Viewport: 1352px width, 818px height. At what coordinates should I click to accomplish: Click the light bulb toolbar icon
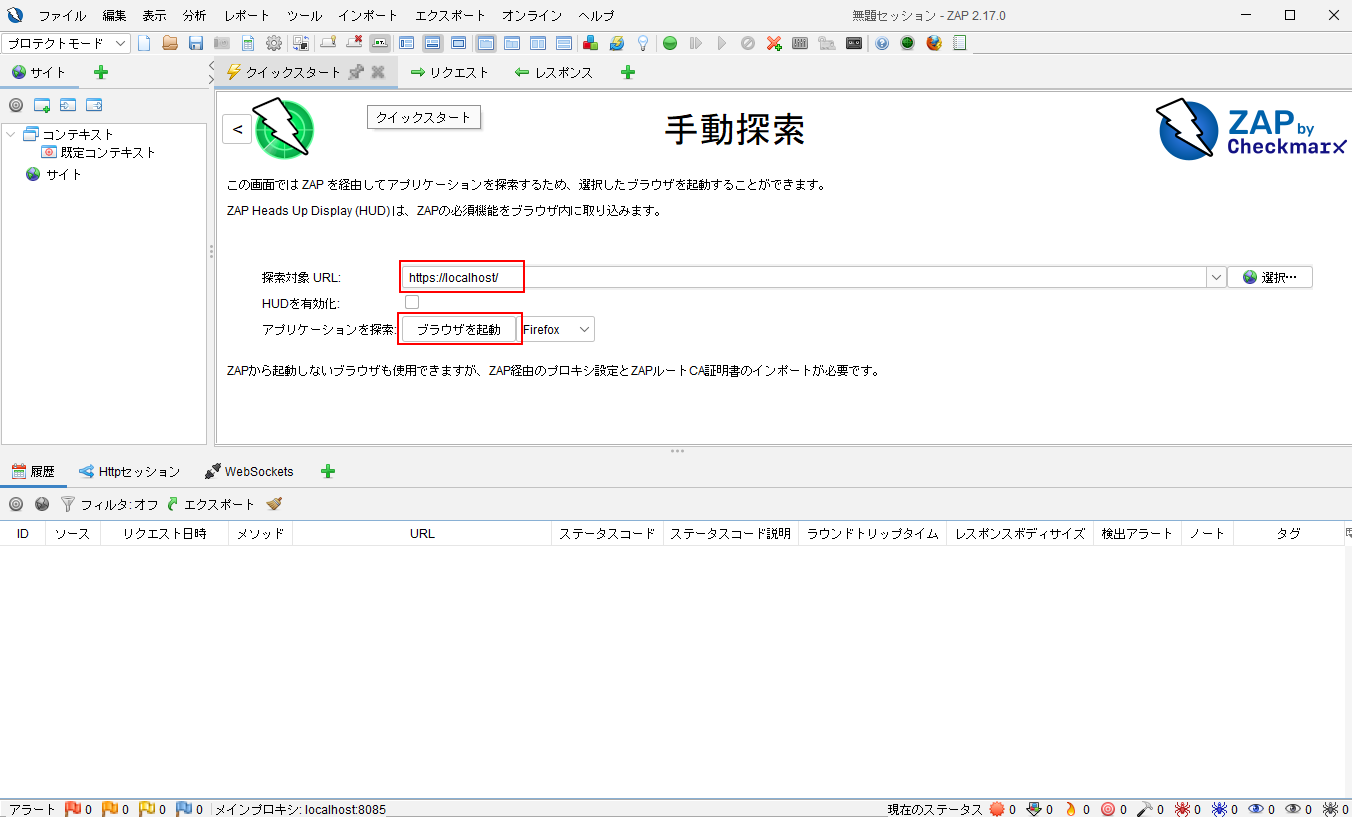point(643,43)
